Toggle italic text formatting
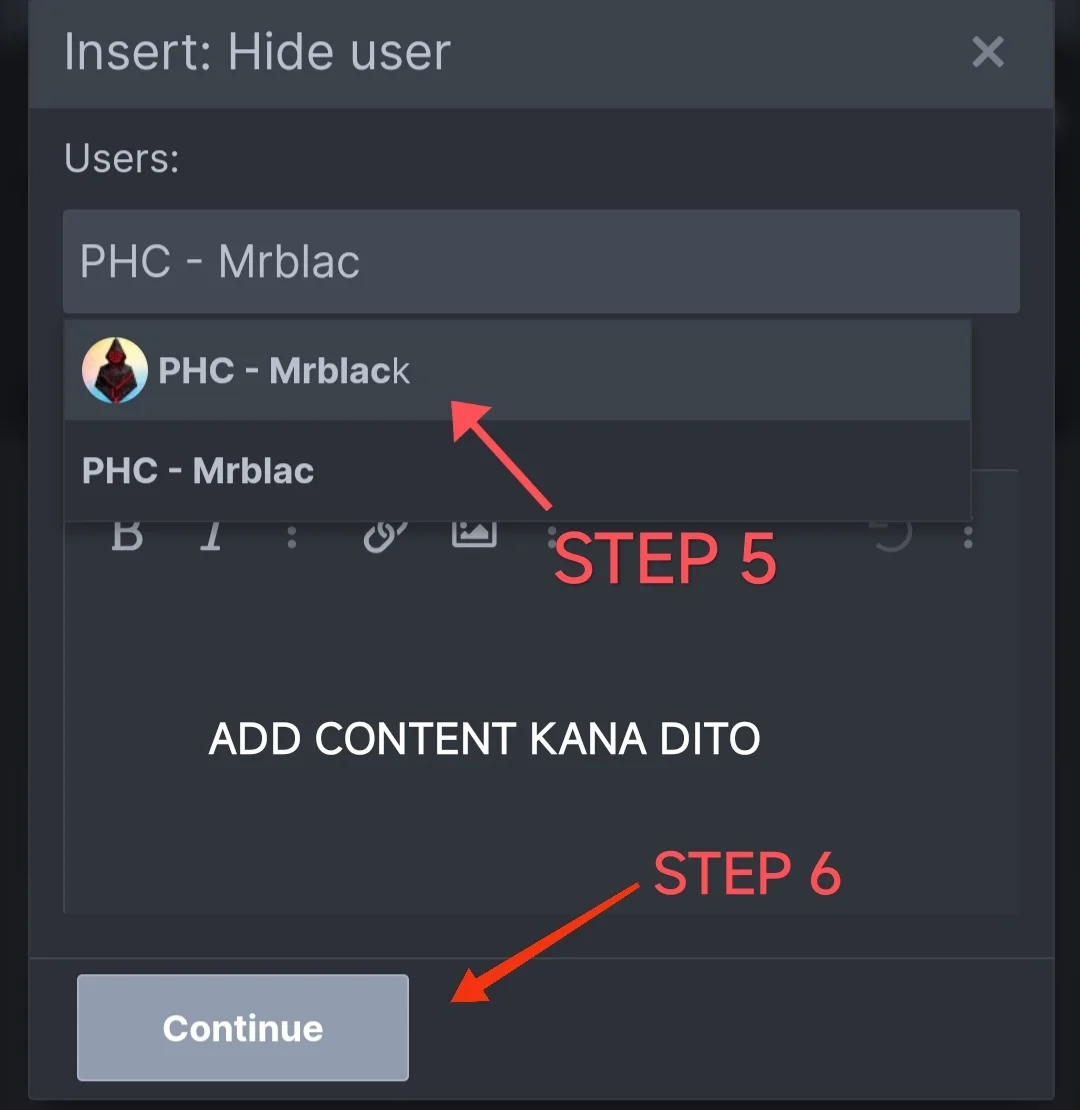Viewport: 1080px width, 1110px height. pyautogui.click(x=212, y=536)
